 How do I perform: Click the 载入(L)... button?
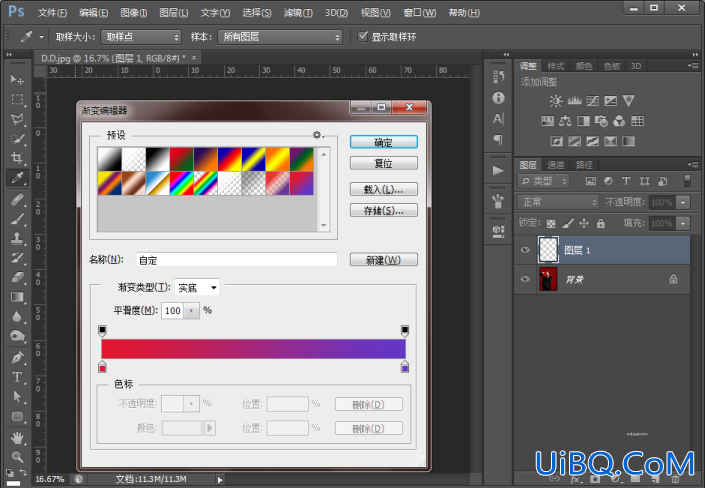(x=384, y=189)
